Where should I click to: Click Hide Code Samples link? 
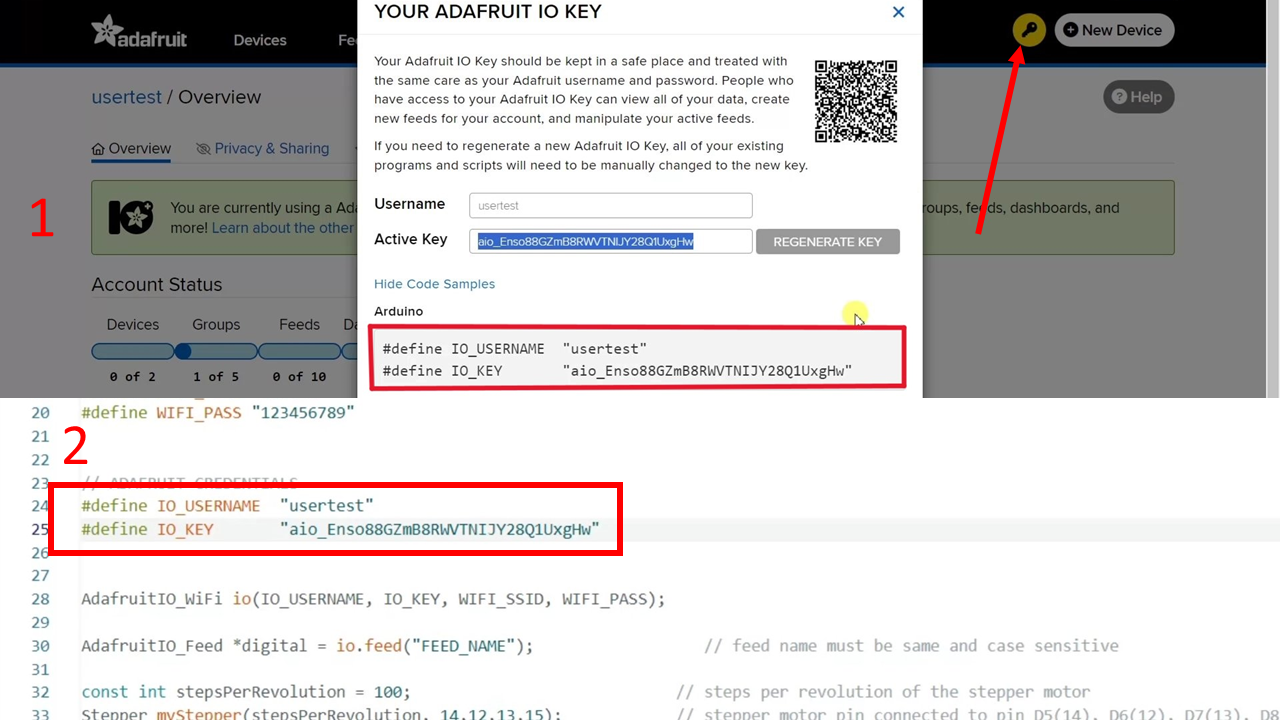(x=434, y=284)
